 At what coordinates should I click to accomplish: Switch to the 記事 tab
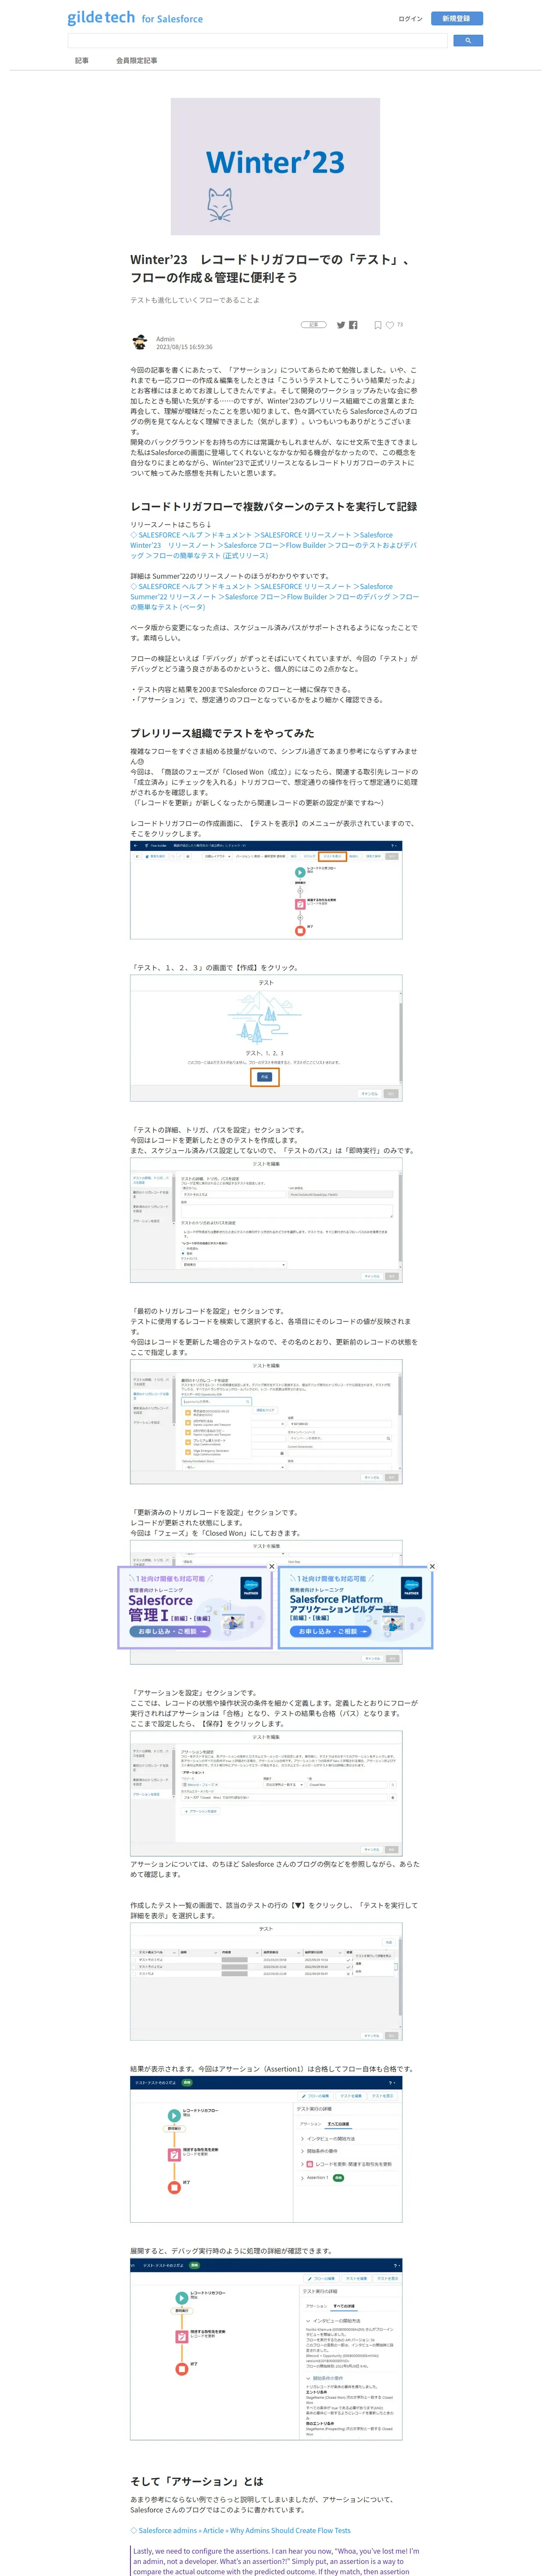82,61
